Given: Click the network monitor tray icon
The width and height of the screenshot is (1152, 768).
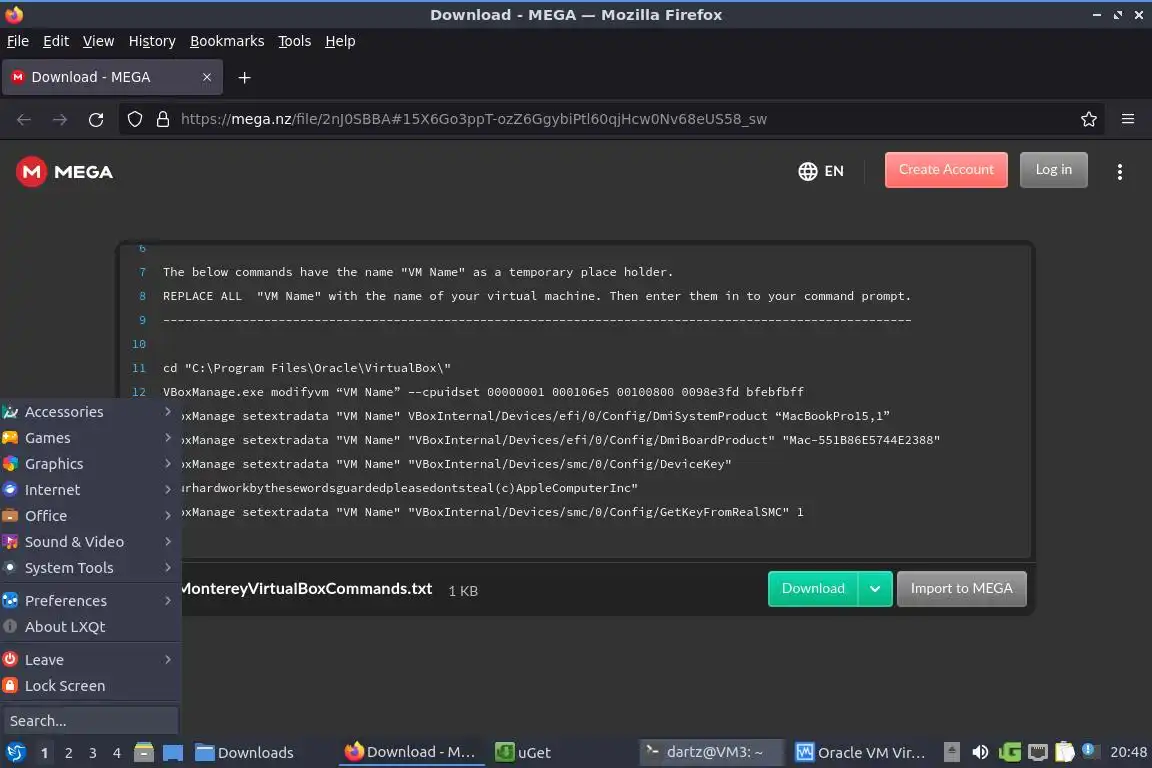Looking at the screenshot, I should point(1037,752).
